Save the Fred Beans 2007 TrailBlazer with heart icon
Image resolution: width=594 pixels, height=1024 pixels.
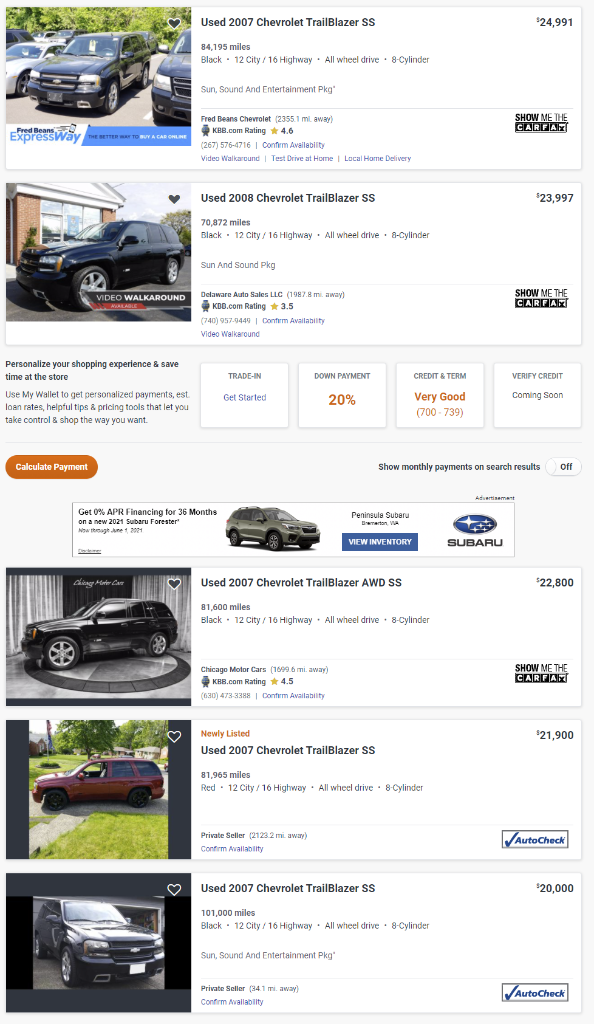pos(174,24)
